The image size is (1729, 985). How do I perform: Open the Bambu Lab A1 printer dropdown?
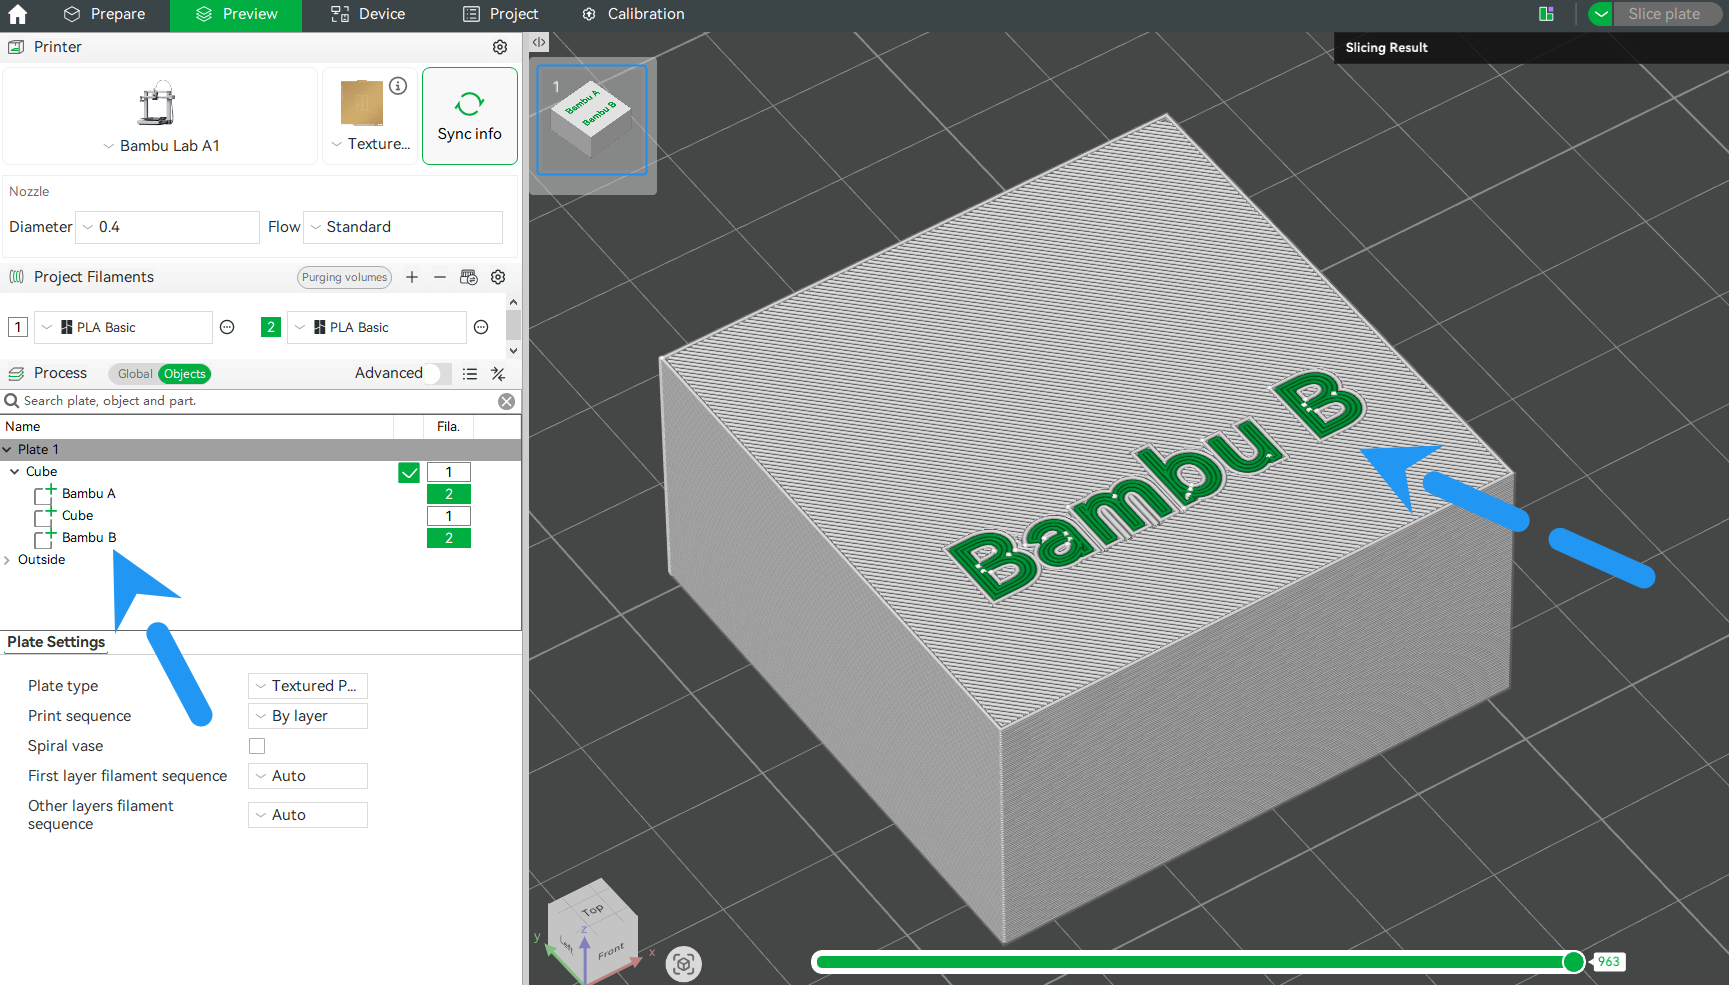pos(161,146)
